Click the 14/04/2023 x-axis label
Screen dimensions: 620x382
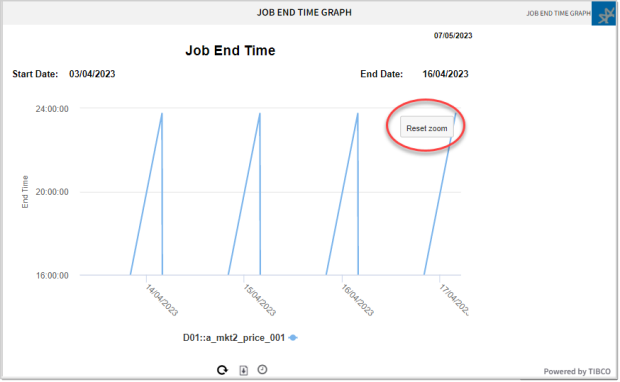[x=162, y=300]
